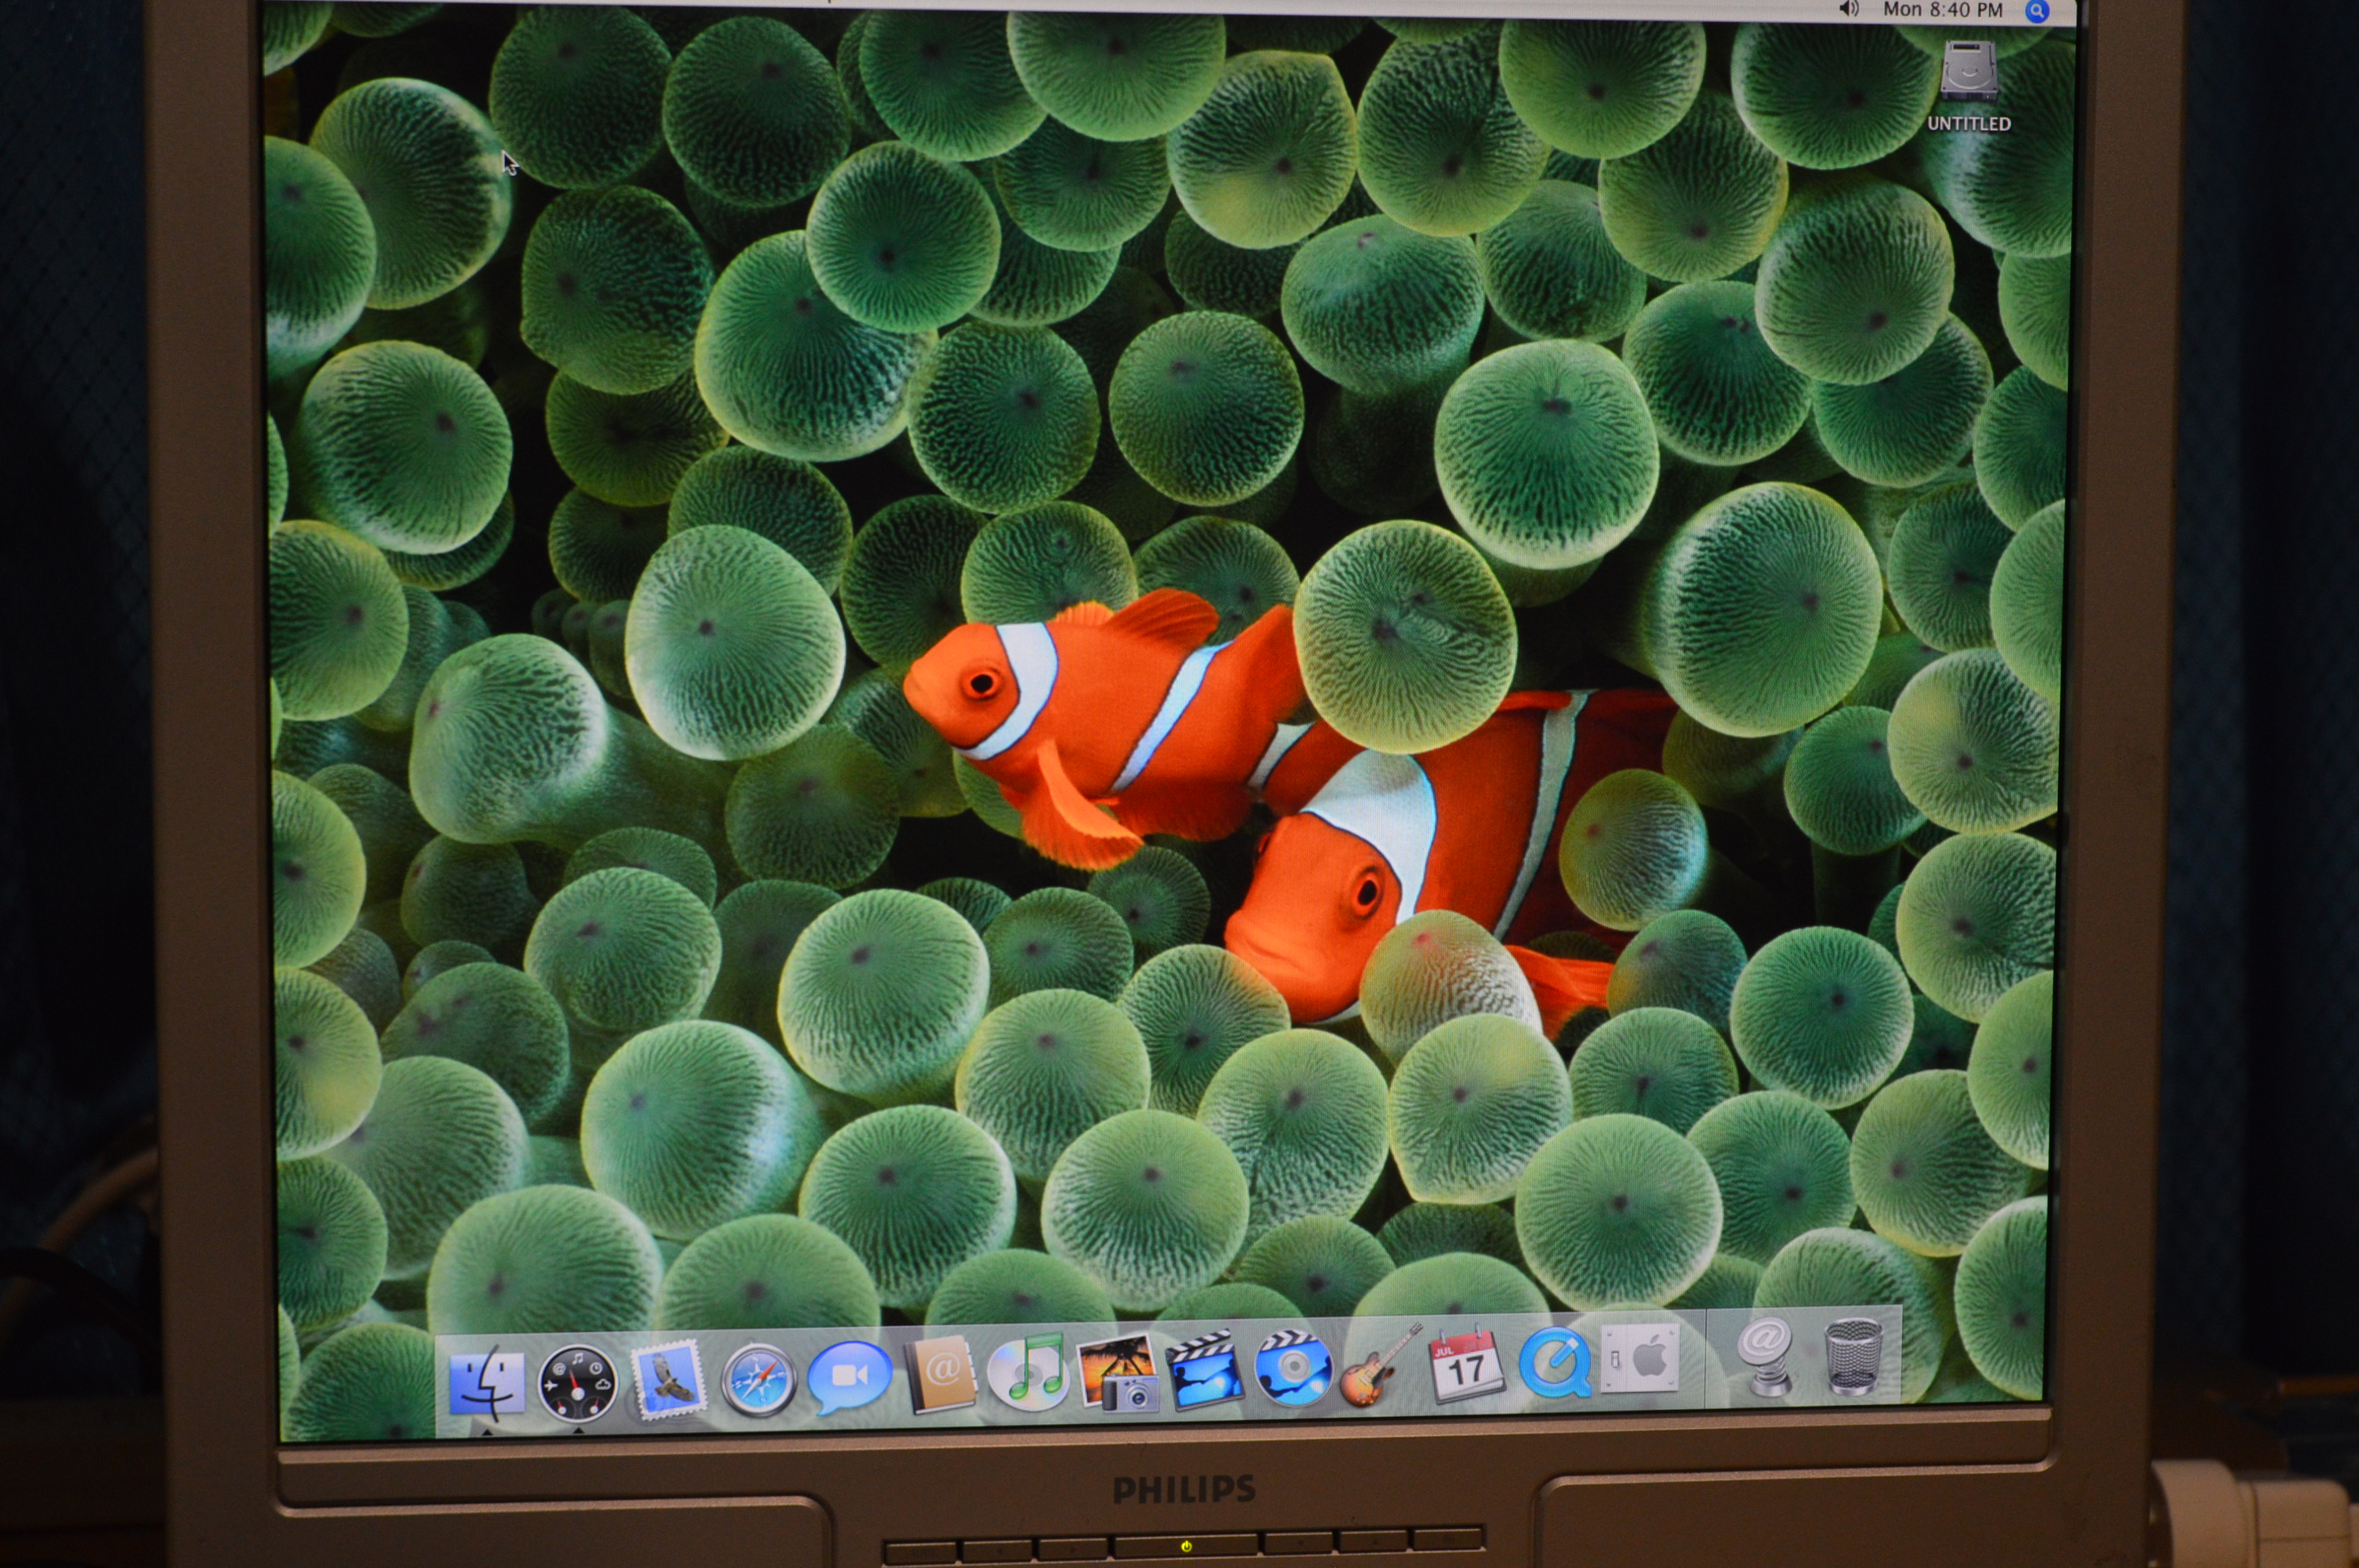Click the @ spring website icon in Dock
This screenshot has height=1568, width=2359.
point(1766,1356)
